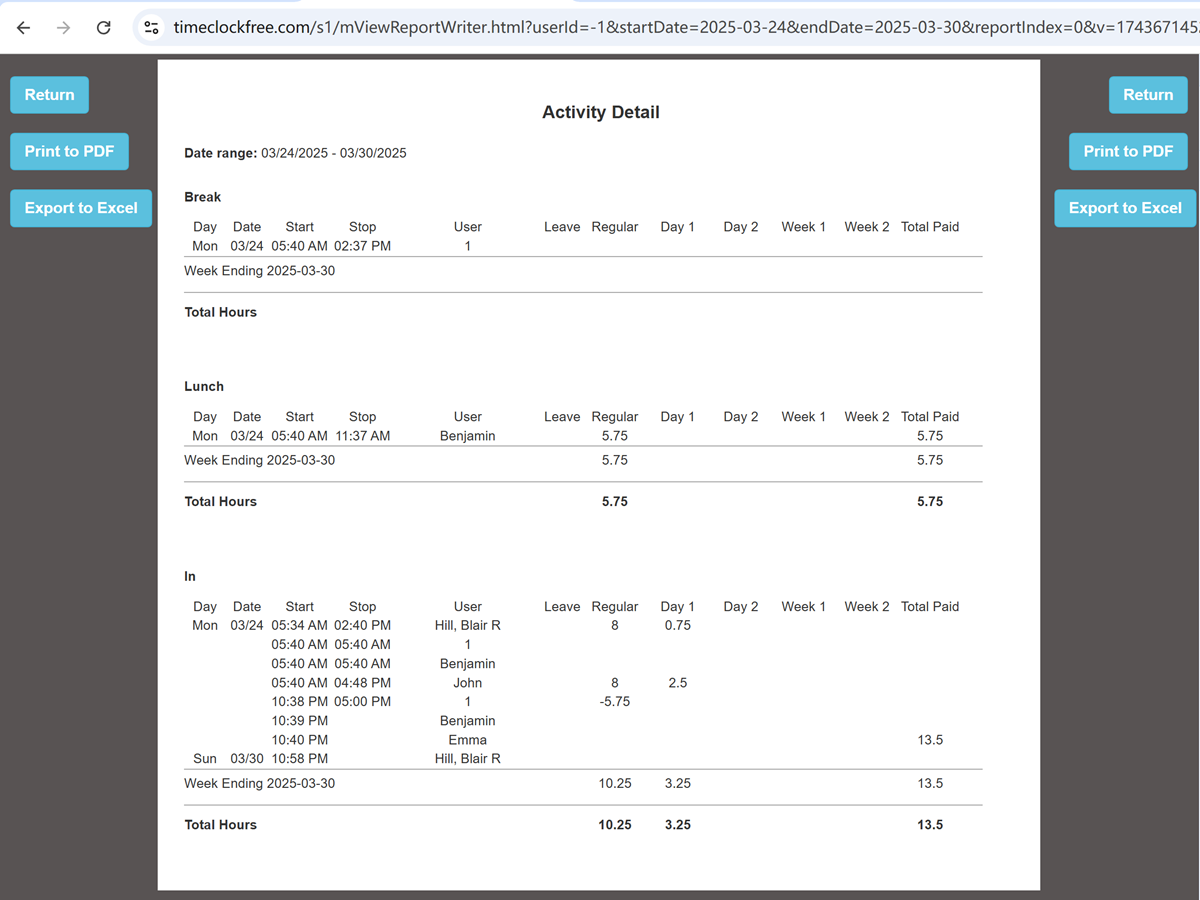This screenshot has width=1200, height=900.
Task: Focus the timeclockfree.com address bar URL
Action: (x=685, y=27)
